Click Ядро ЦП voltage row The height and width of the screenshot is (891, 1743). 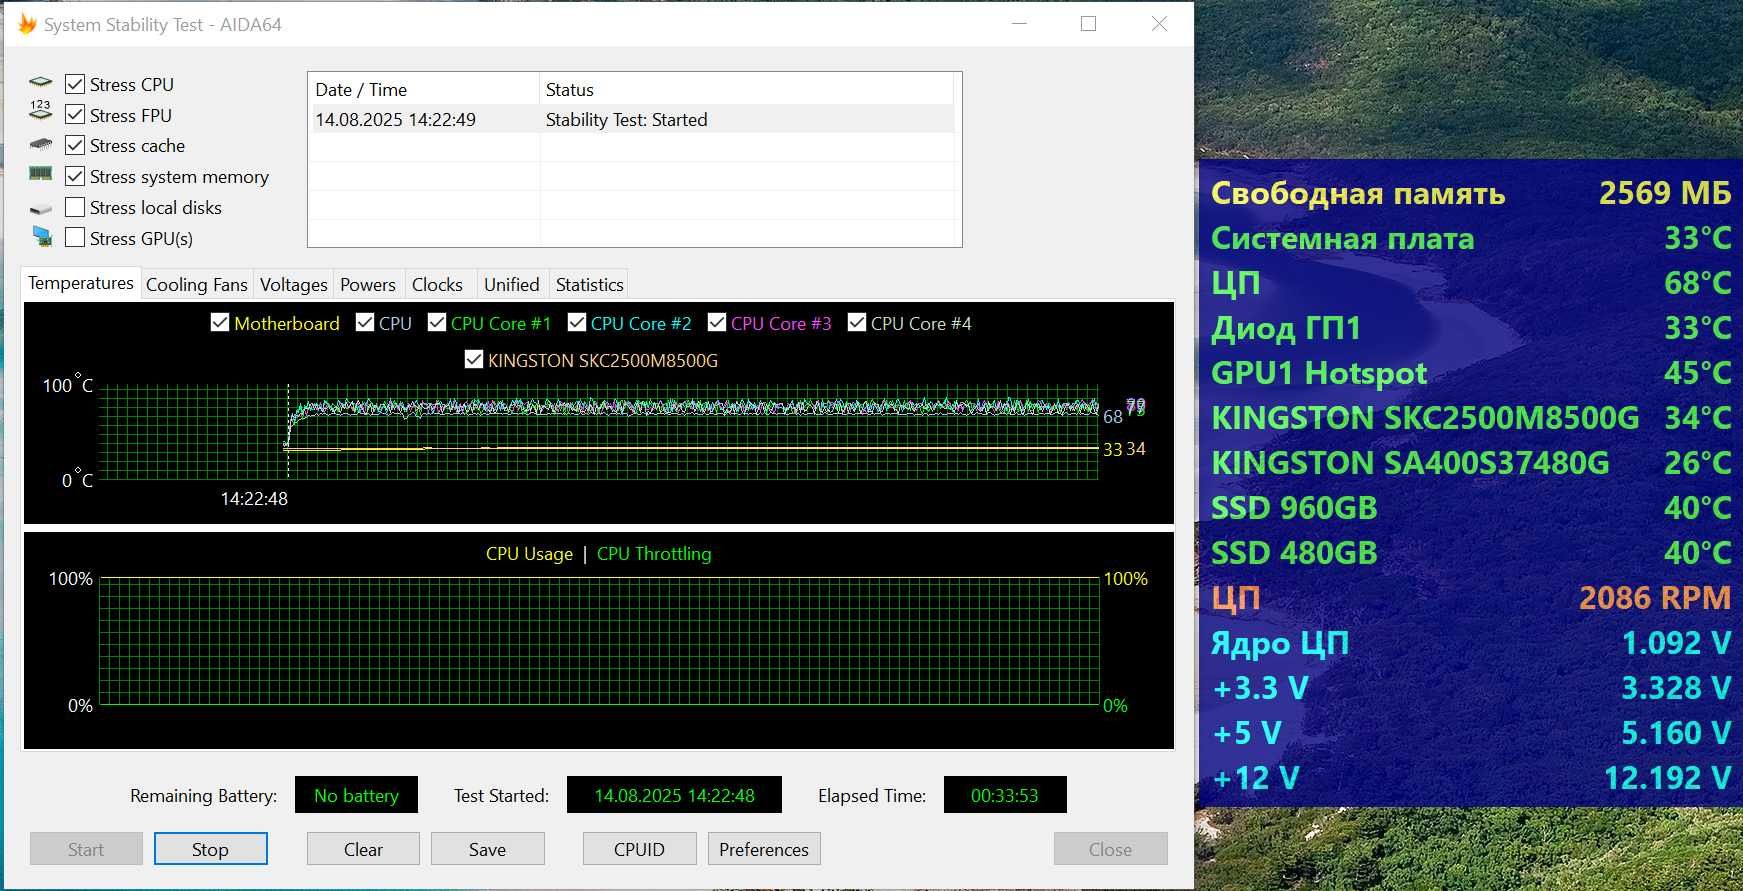click(x=1470, y=643)
